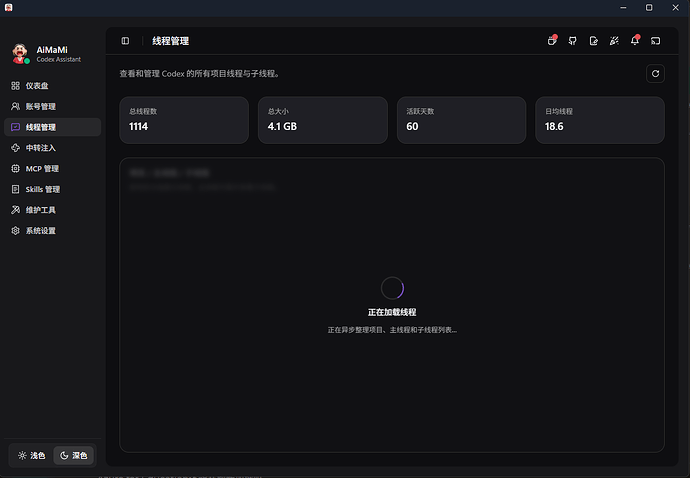The width and height of the screenshot is (690, 478).
Task: Click the screen cast icon in the header
Action: tap(655, 41)
